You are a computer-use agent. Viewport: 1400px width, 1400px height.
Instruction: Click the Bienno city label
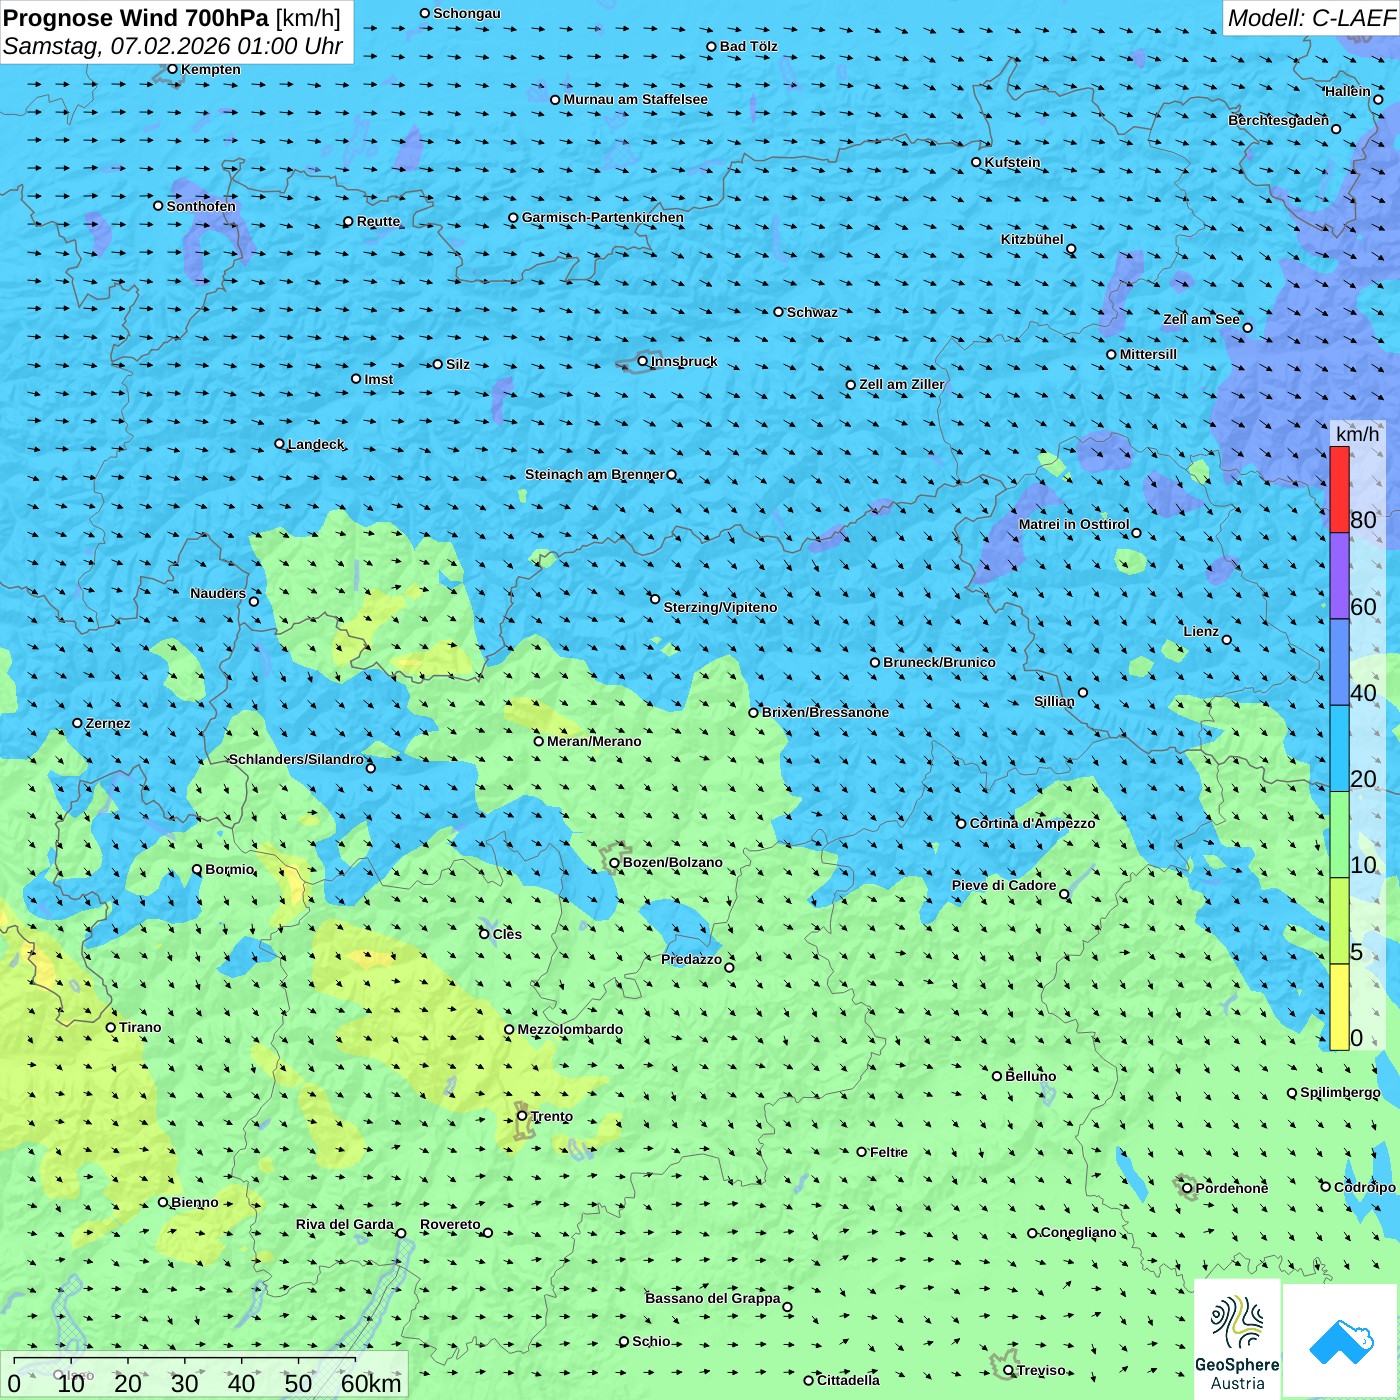[x=194, y=1202]
